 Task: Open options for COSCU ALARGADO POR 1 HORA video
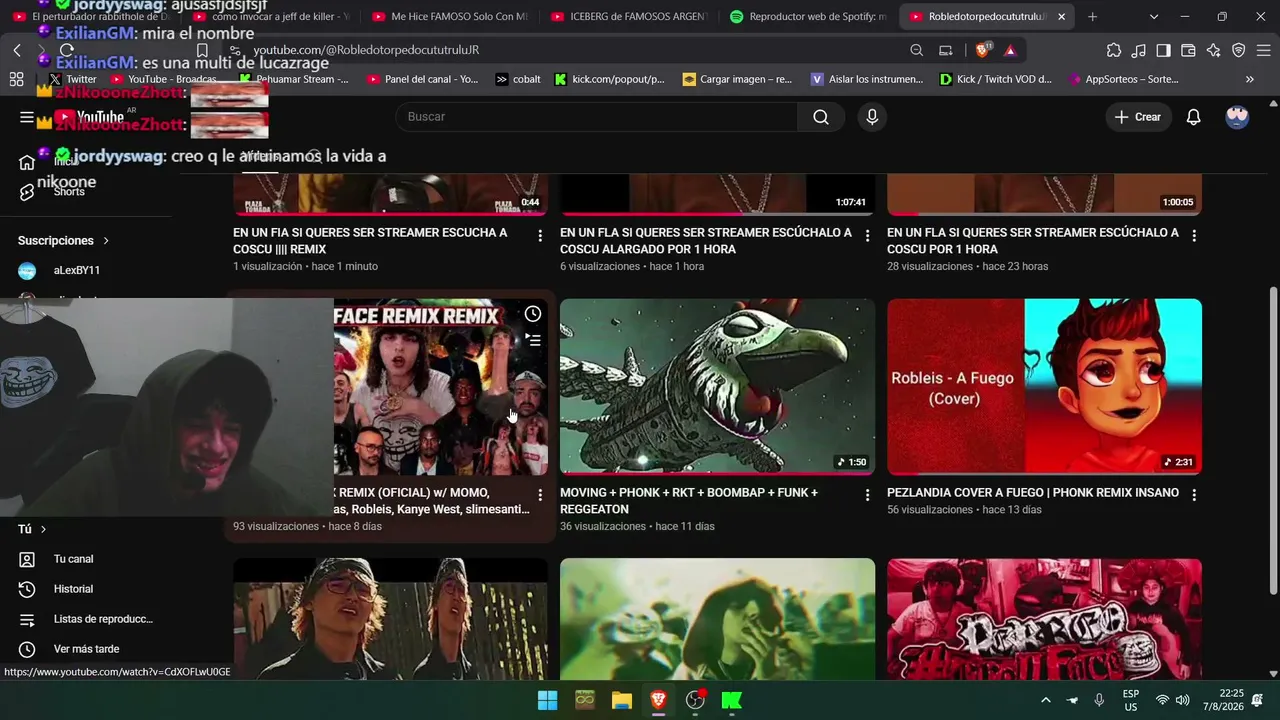867,236
